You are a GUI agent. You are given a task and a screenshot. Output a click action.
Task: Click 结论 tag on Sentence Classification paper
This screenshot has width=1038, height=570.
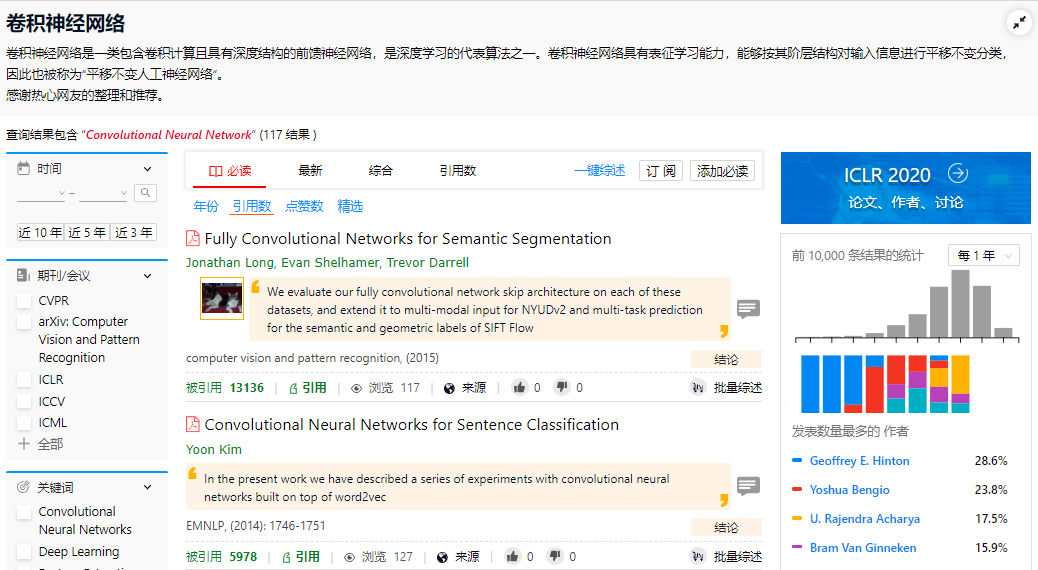(x=726, y=528)
